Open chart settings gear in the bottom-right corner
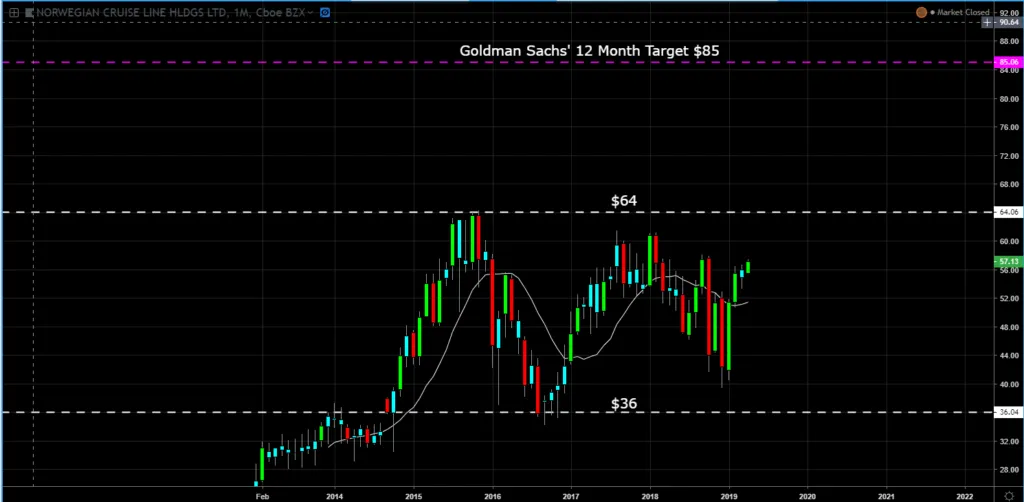This screenshot has width=1024, height=502. click(1010, 494)
